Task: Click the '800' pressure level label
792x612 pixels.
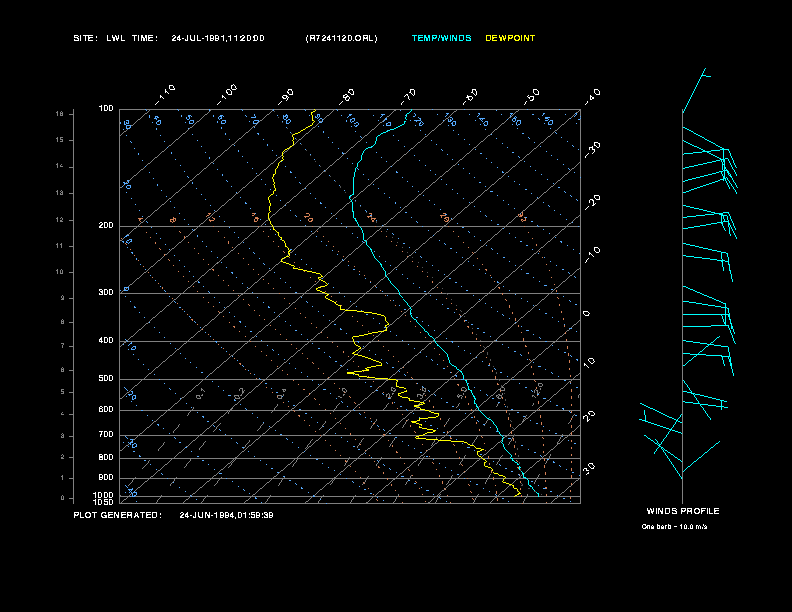Action: click(x=106, y=457)
